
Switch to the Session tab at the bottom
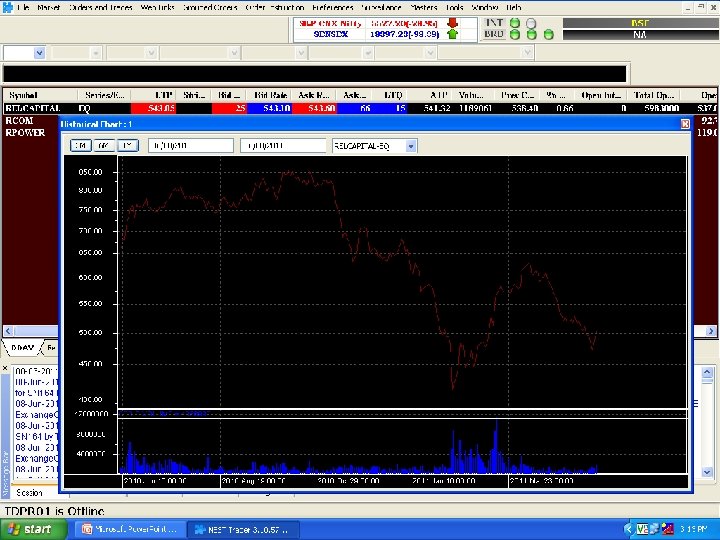pos(29,493)
